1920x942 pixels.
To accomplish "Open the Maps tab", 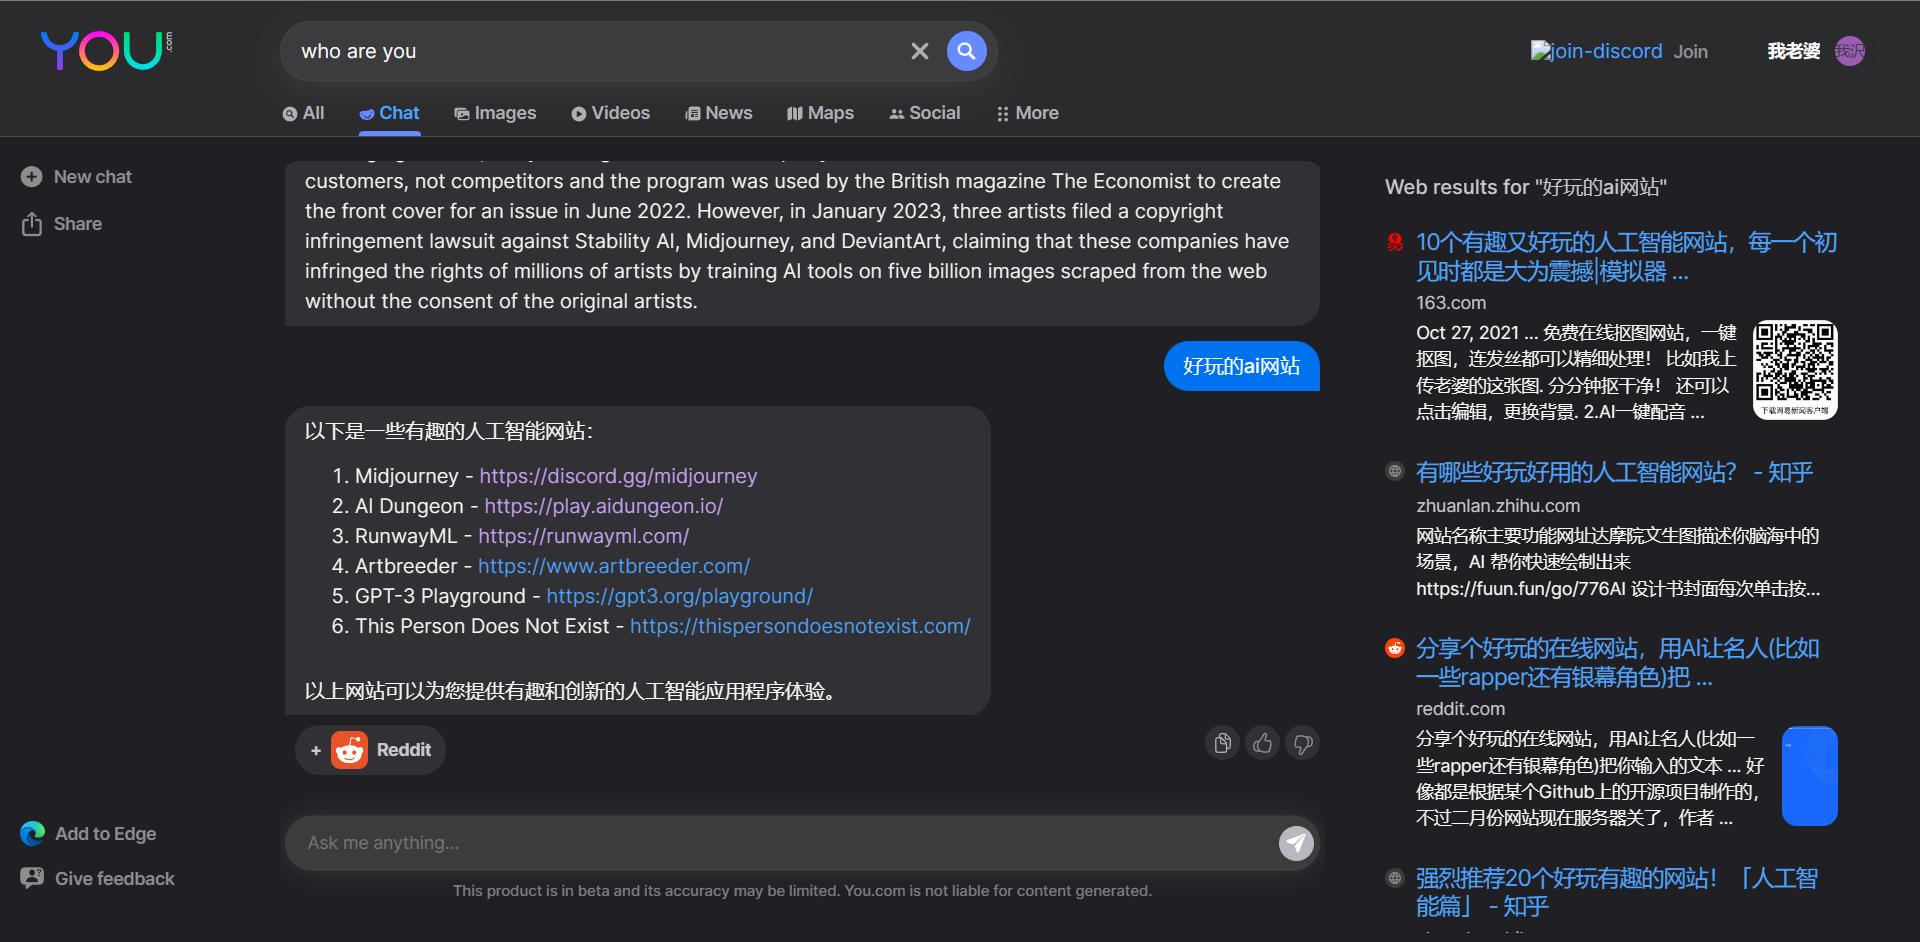I will point(820,113).
